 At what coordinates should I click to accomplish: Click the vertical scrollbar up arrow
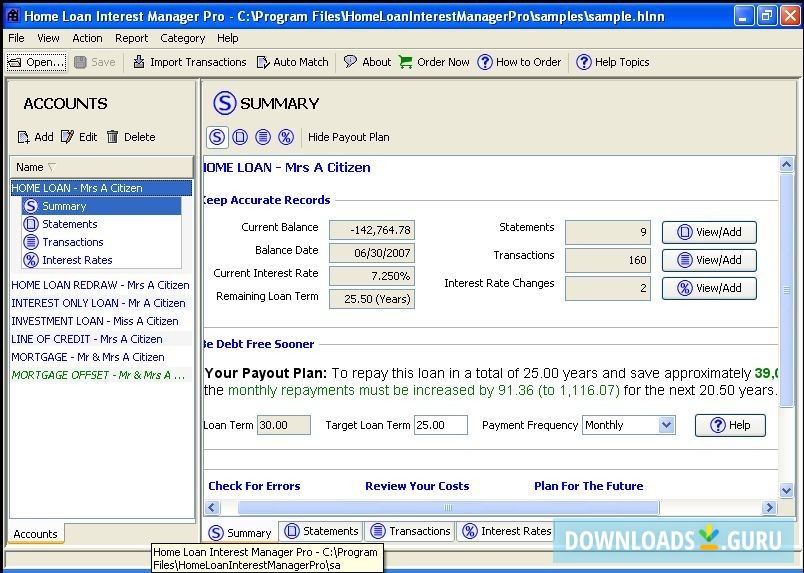click(787, 165)
